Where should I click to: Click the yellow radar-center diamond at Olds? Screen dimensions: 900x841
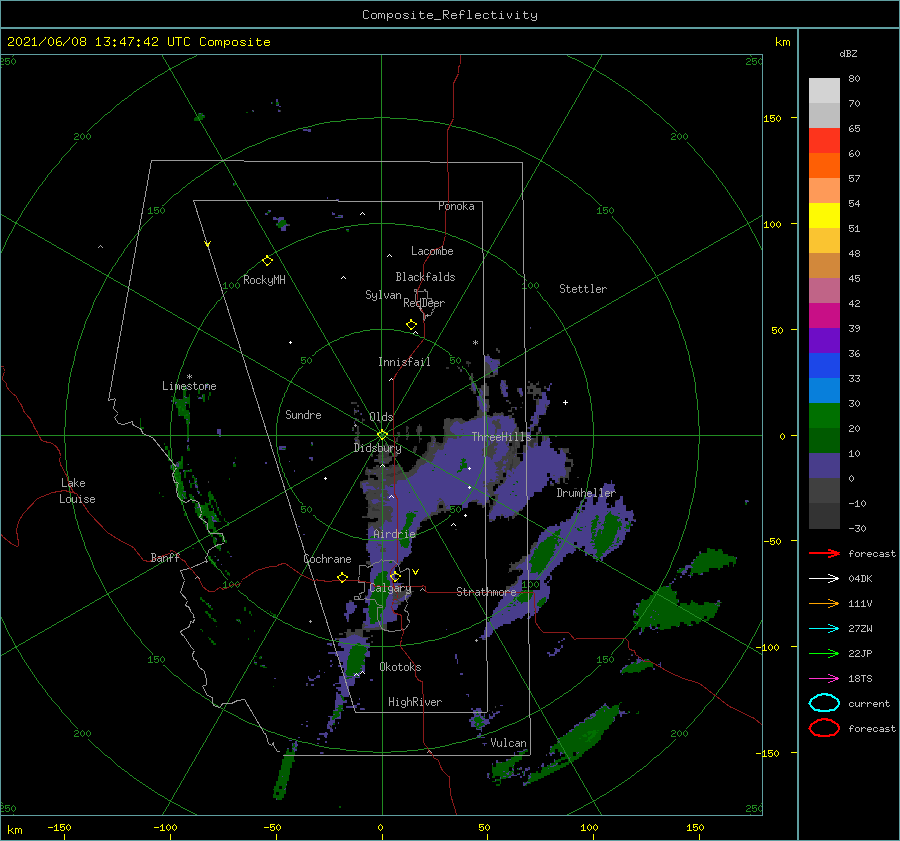coord(382,435)
